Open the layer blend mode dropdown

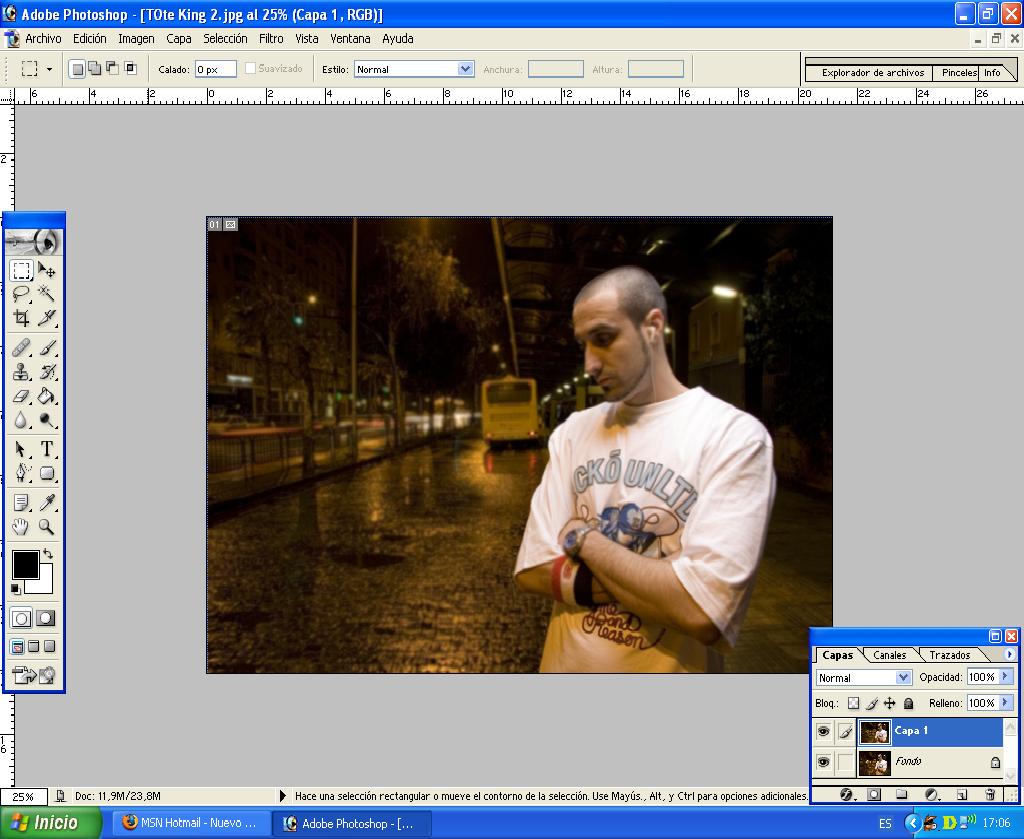(x=903, y=678)
